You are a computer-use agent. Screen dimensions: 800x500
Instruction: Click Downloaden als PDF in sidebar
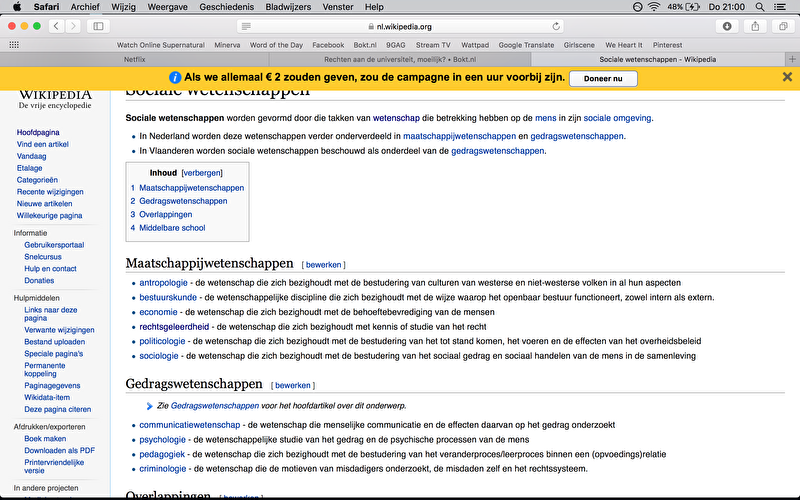coord(59,451)
